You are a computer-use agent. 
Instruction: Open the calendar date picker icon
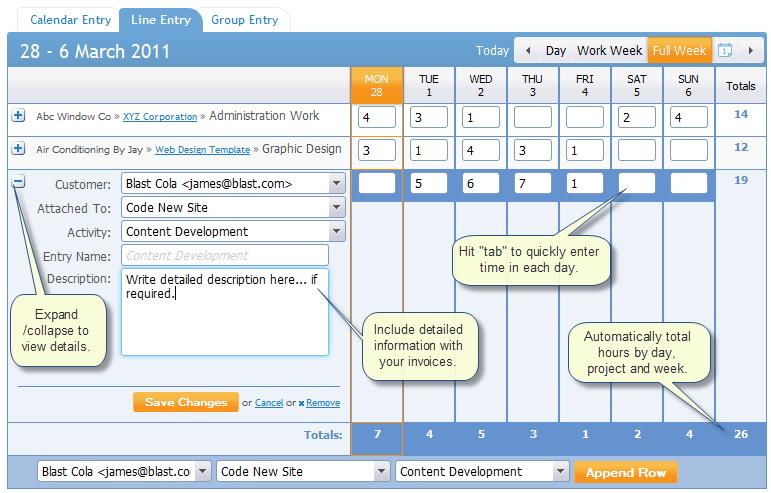pyautogui.click(x=726, y=51)
